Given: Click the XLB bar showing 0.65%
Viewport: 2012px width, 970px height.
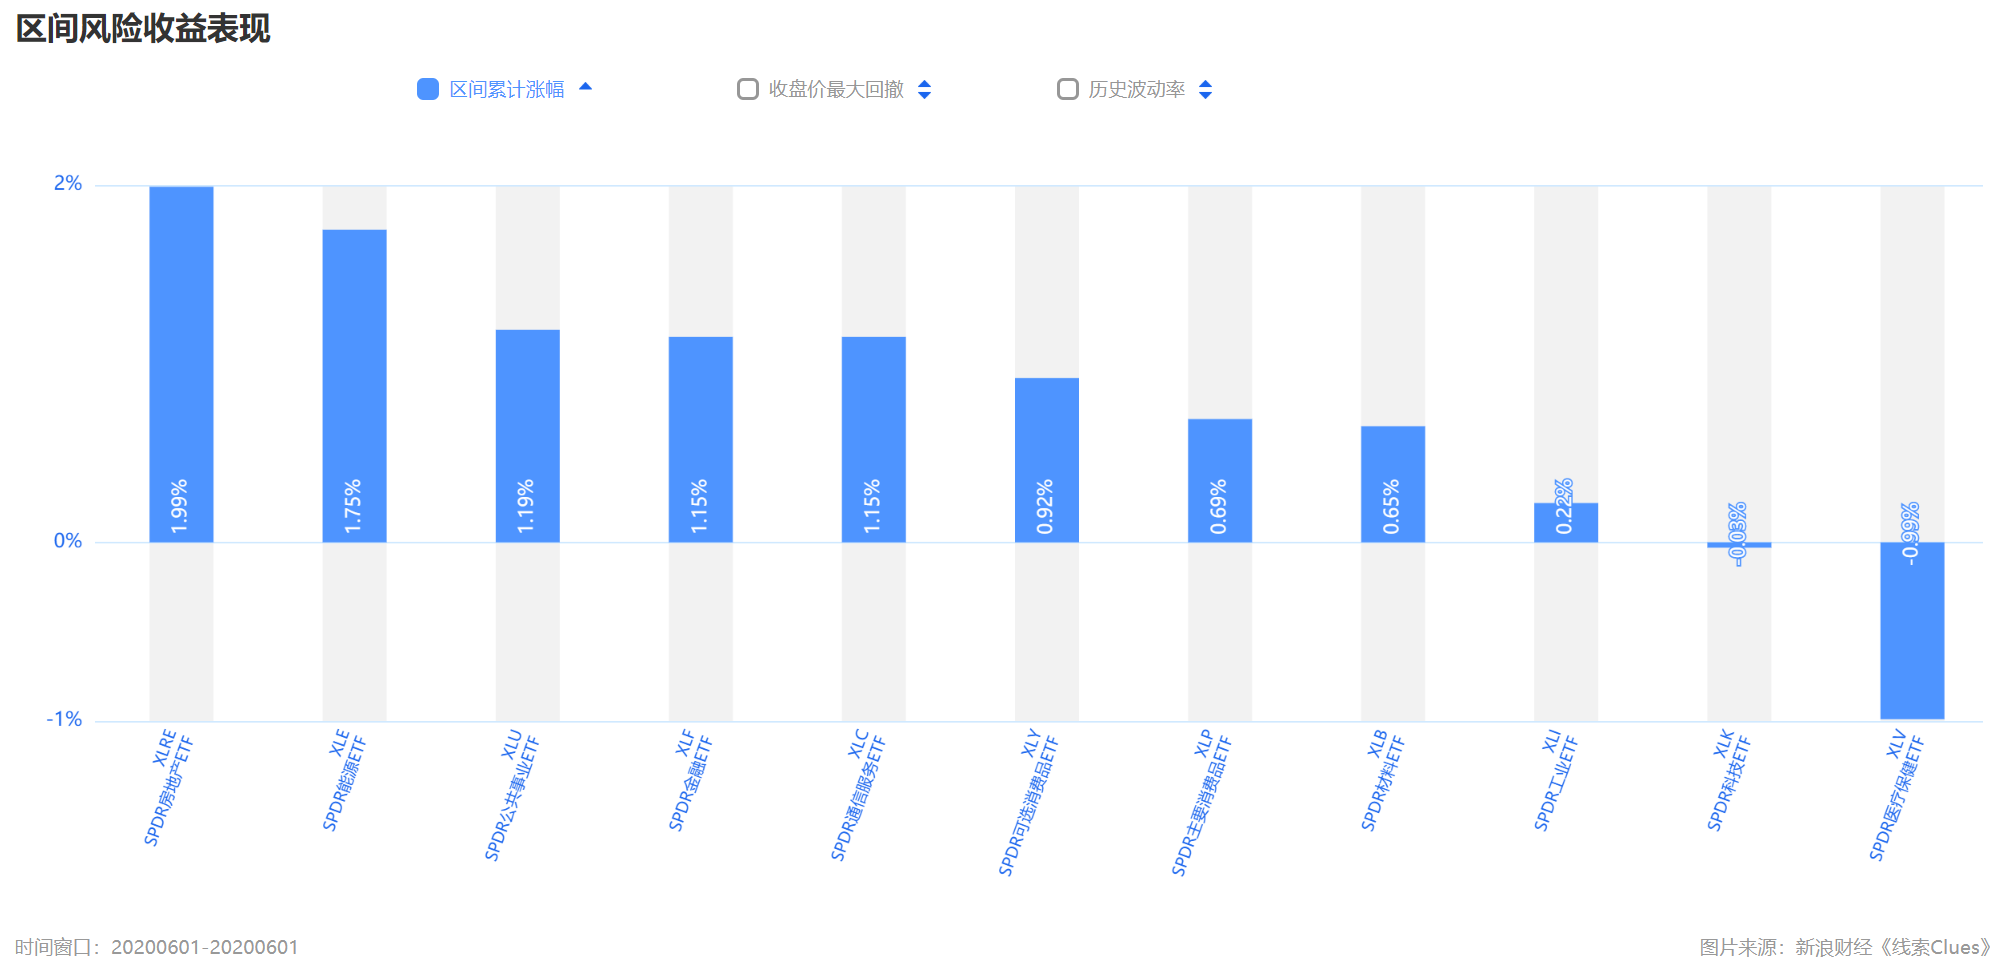Looking at the screenshot, I should [x=1393, y=484].
